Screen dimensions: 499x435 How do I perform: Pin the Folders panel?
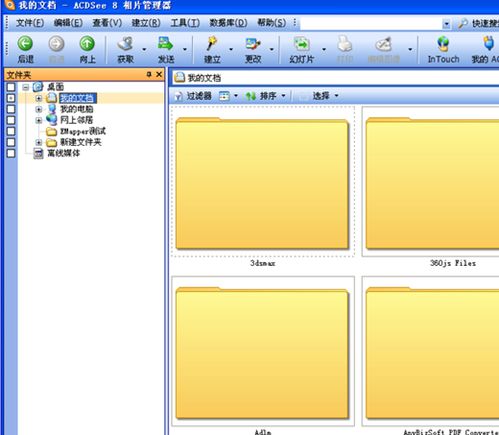point(149,74)
